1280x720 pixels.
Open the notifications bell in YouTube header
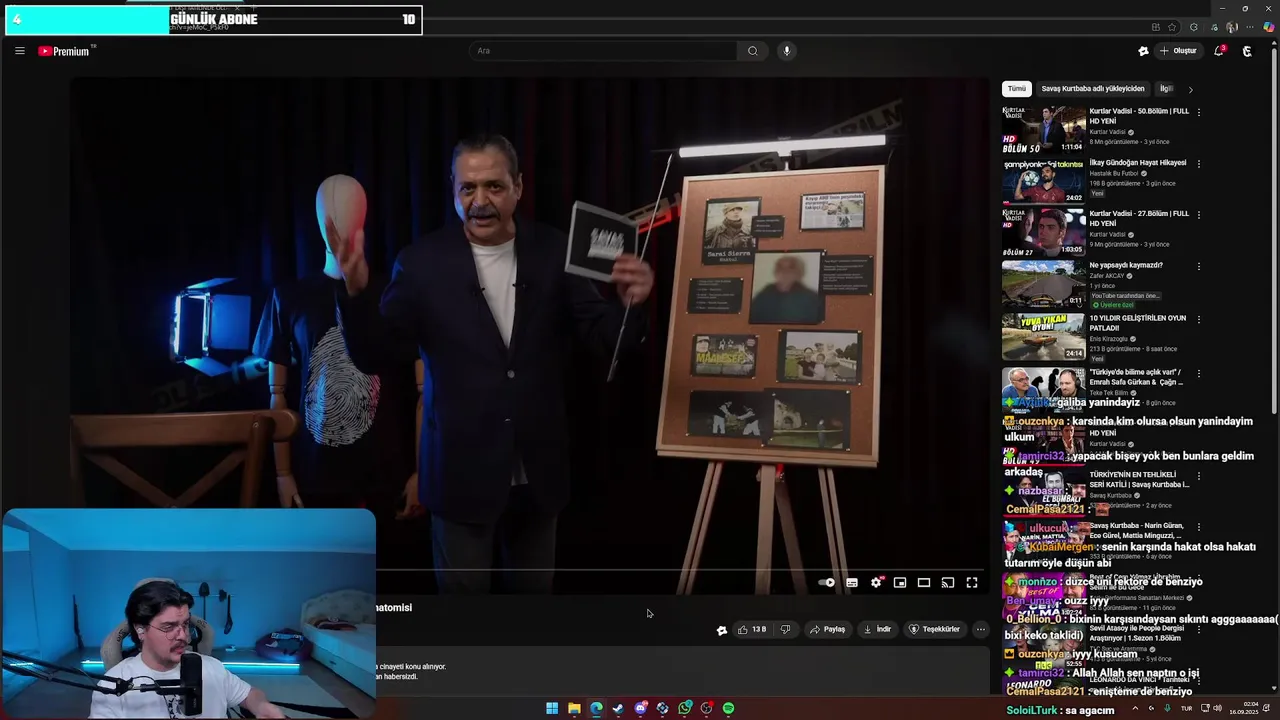(x=1218, y=51)
